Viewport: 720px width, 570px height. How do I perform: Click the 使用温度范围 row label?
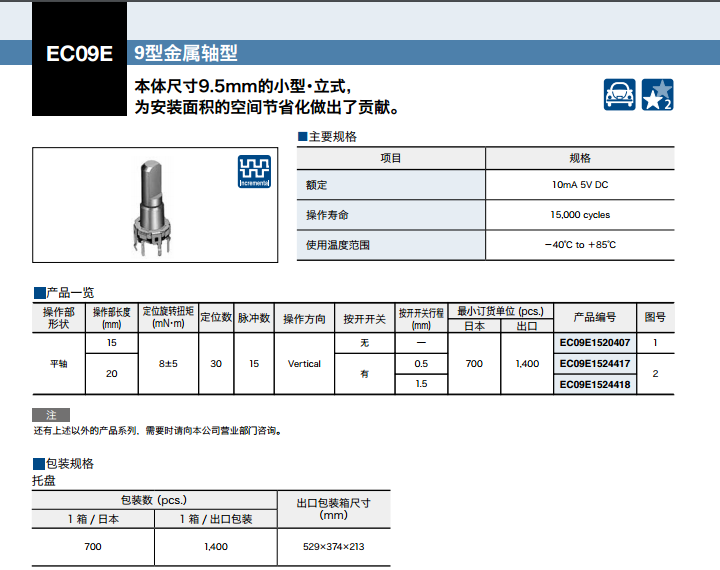pos(337,245)
